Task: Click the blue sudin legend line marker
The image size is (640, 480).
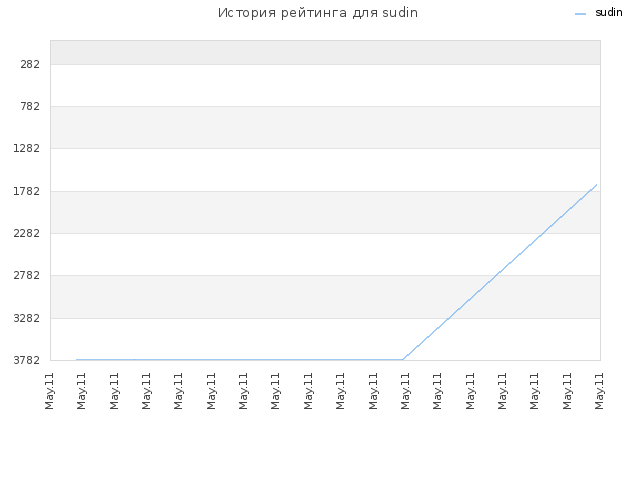Action: 580,14
